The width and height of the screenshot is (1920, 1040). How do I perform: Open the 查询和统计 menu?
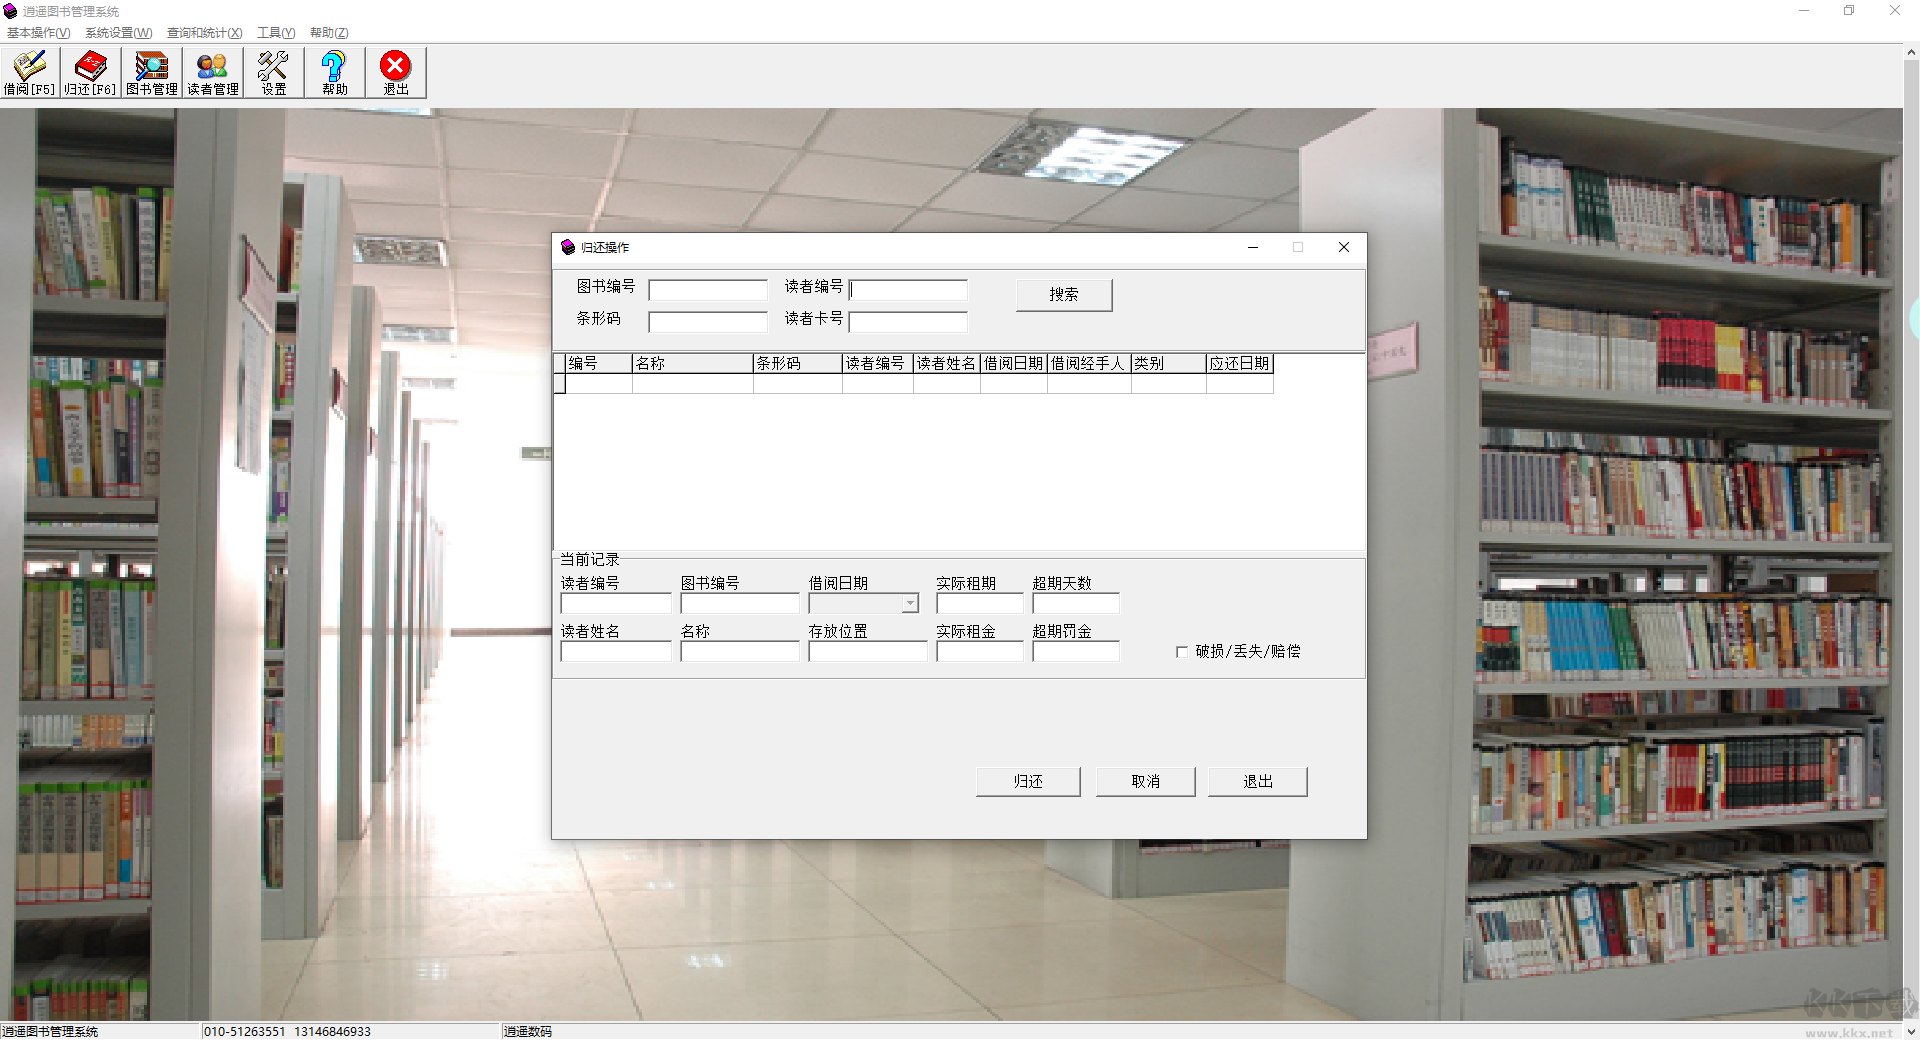[x=204, y=33]
